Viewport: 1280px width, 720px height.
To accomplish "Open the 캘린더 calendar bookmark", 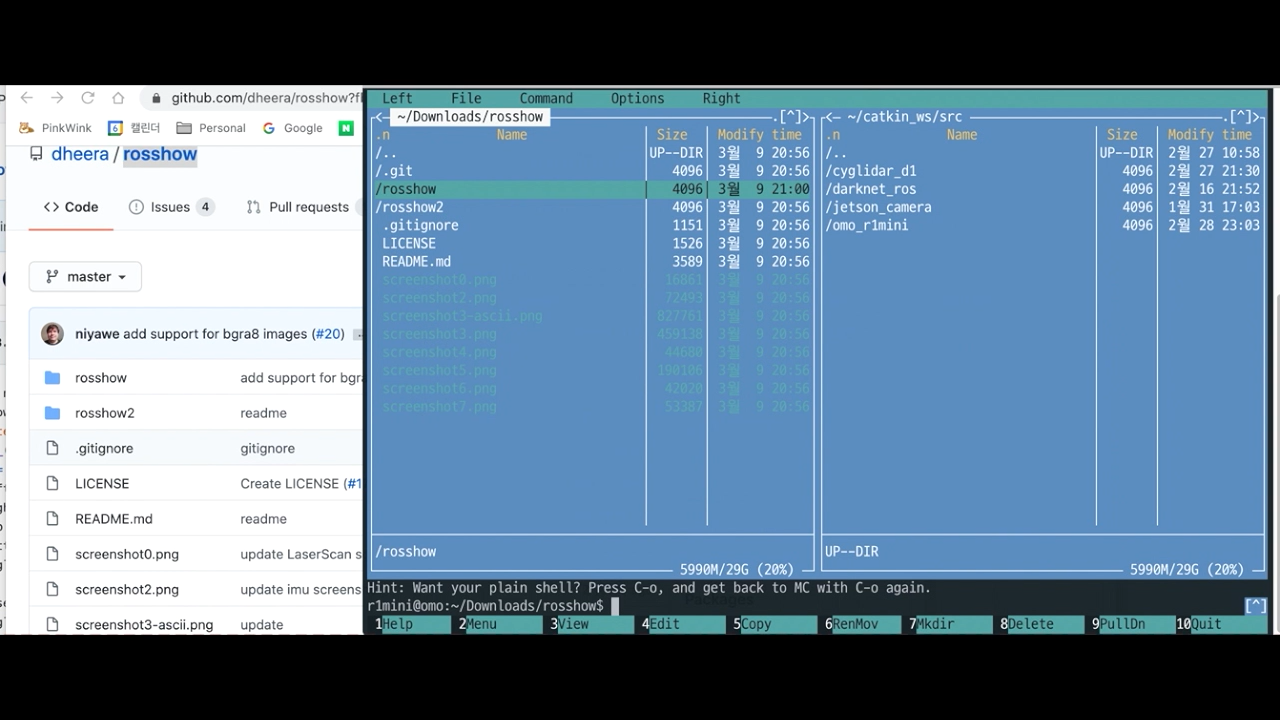I will (x=134, y=128).
